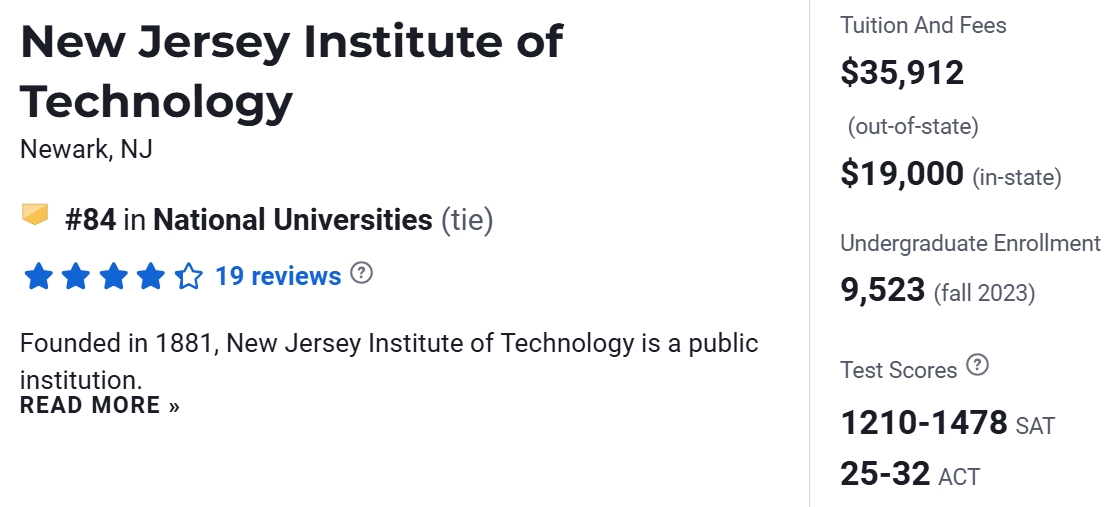Open the Test Scores help icon
This screenshot has width=1119, height=507.
pos(978,366)
